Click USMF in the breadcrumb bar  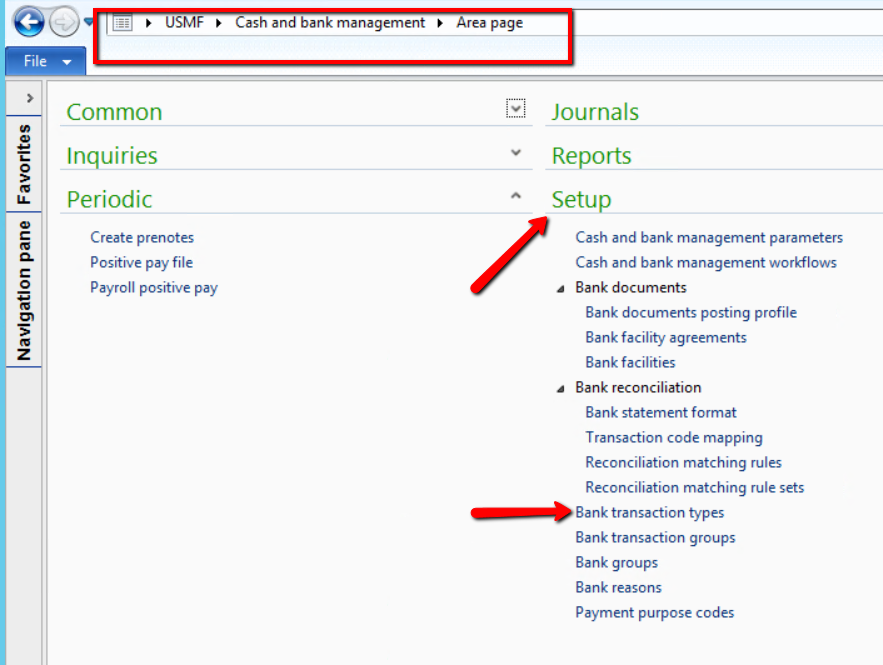[x=184, y=22]
